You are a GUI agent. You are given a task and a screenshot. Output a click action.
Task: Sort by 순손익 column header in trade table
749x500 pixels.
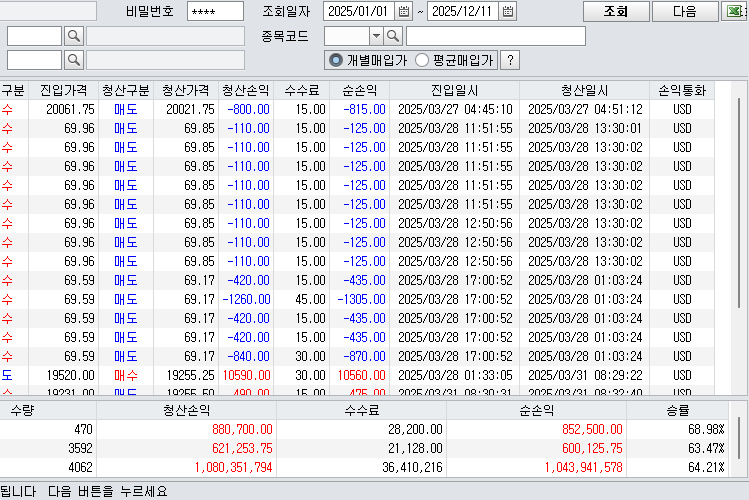click(360, 90)
